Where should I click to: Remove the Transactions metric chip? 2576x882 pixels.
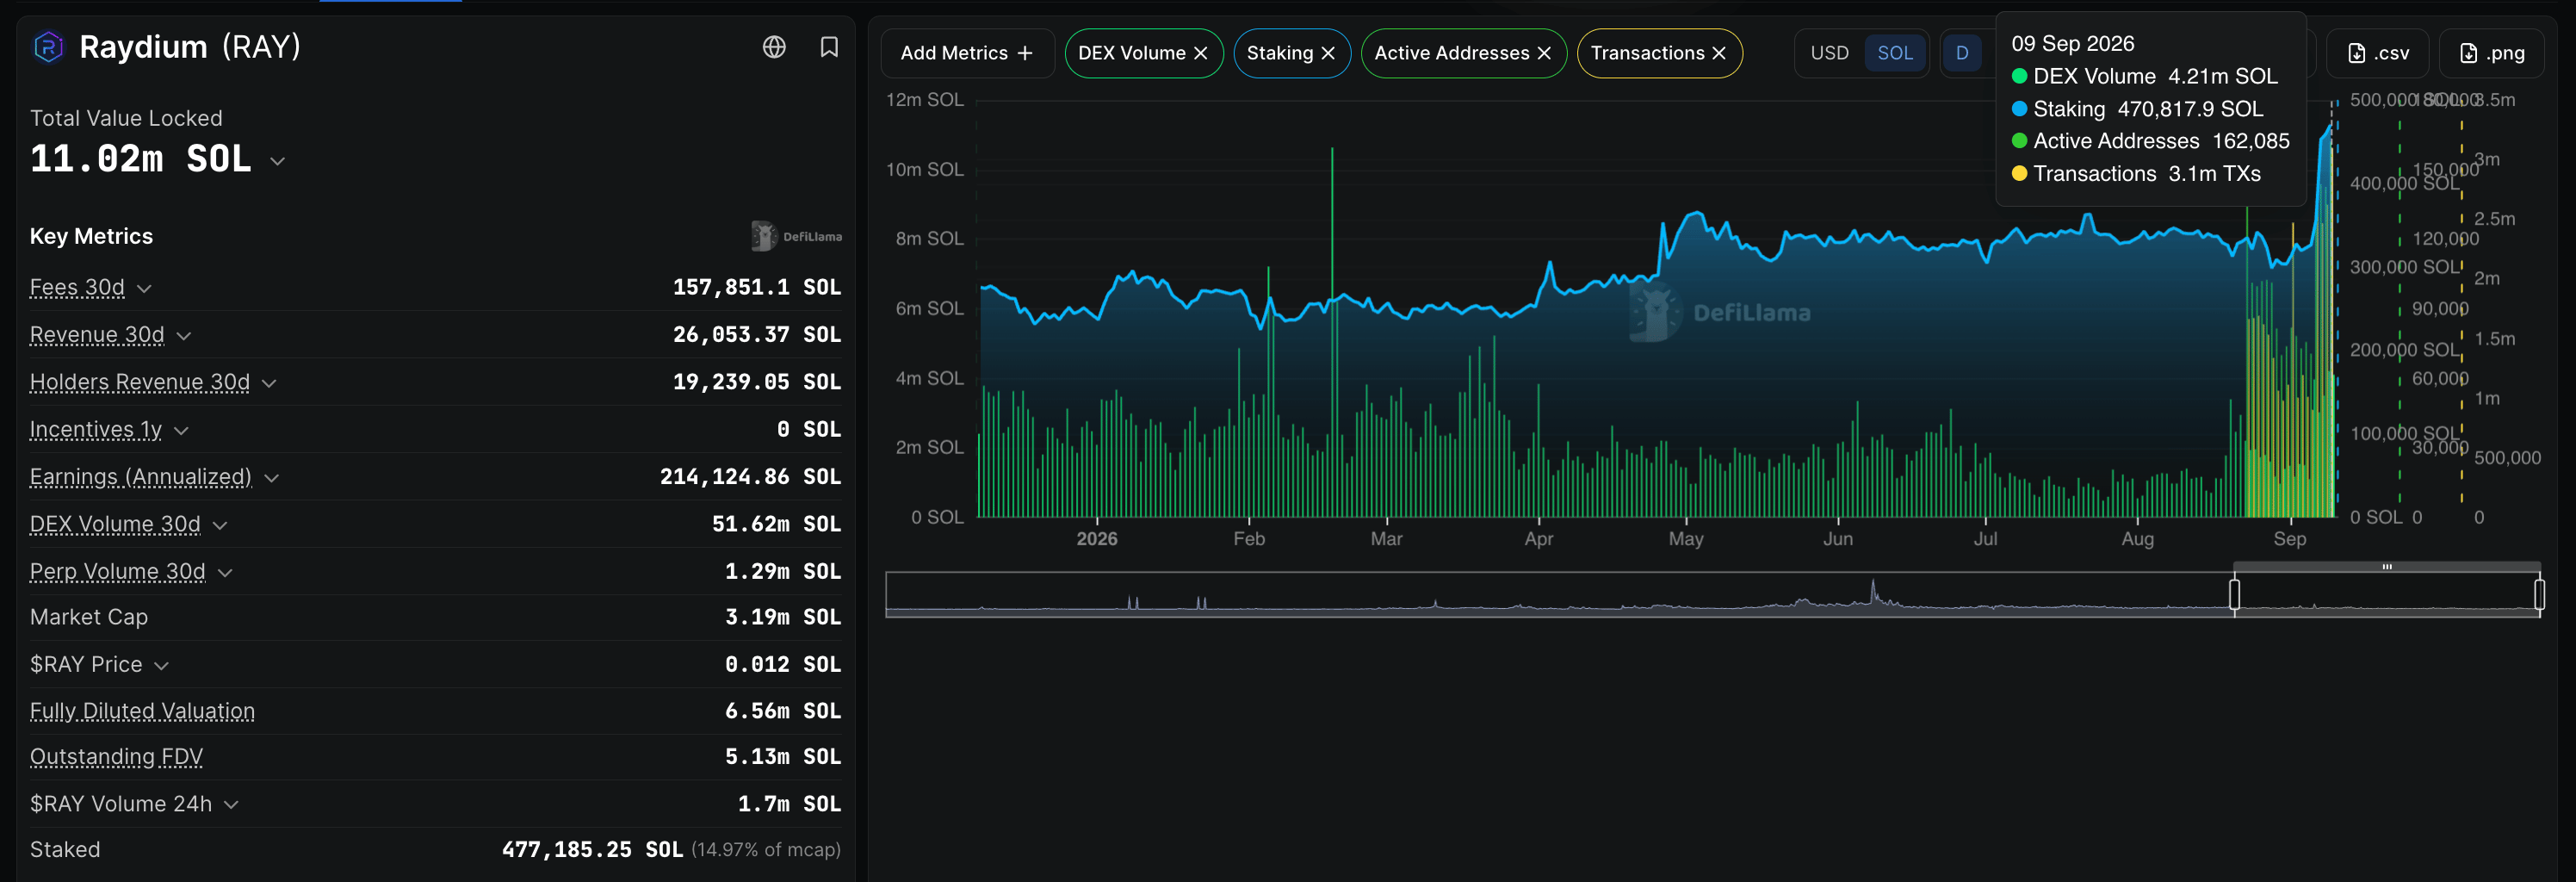pos(1719,53)
